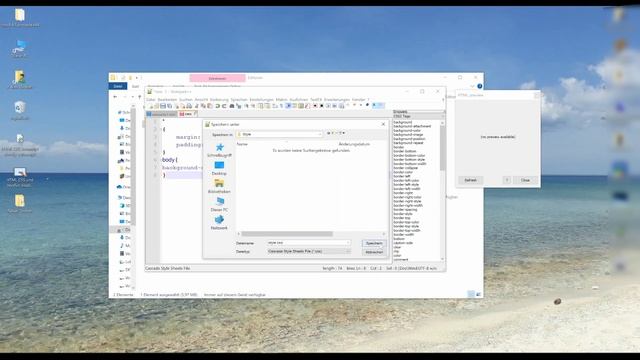640x360 pixels.
Task: Switch to the new unsaved document tab
Action: [x=188, y=114]
